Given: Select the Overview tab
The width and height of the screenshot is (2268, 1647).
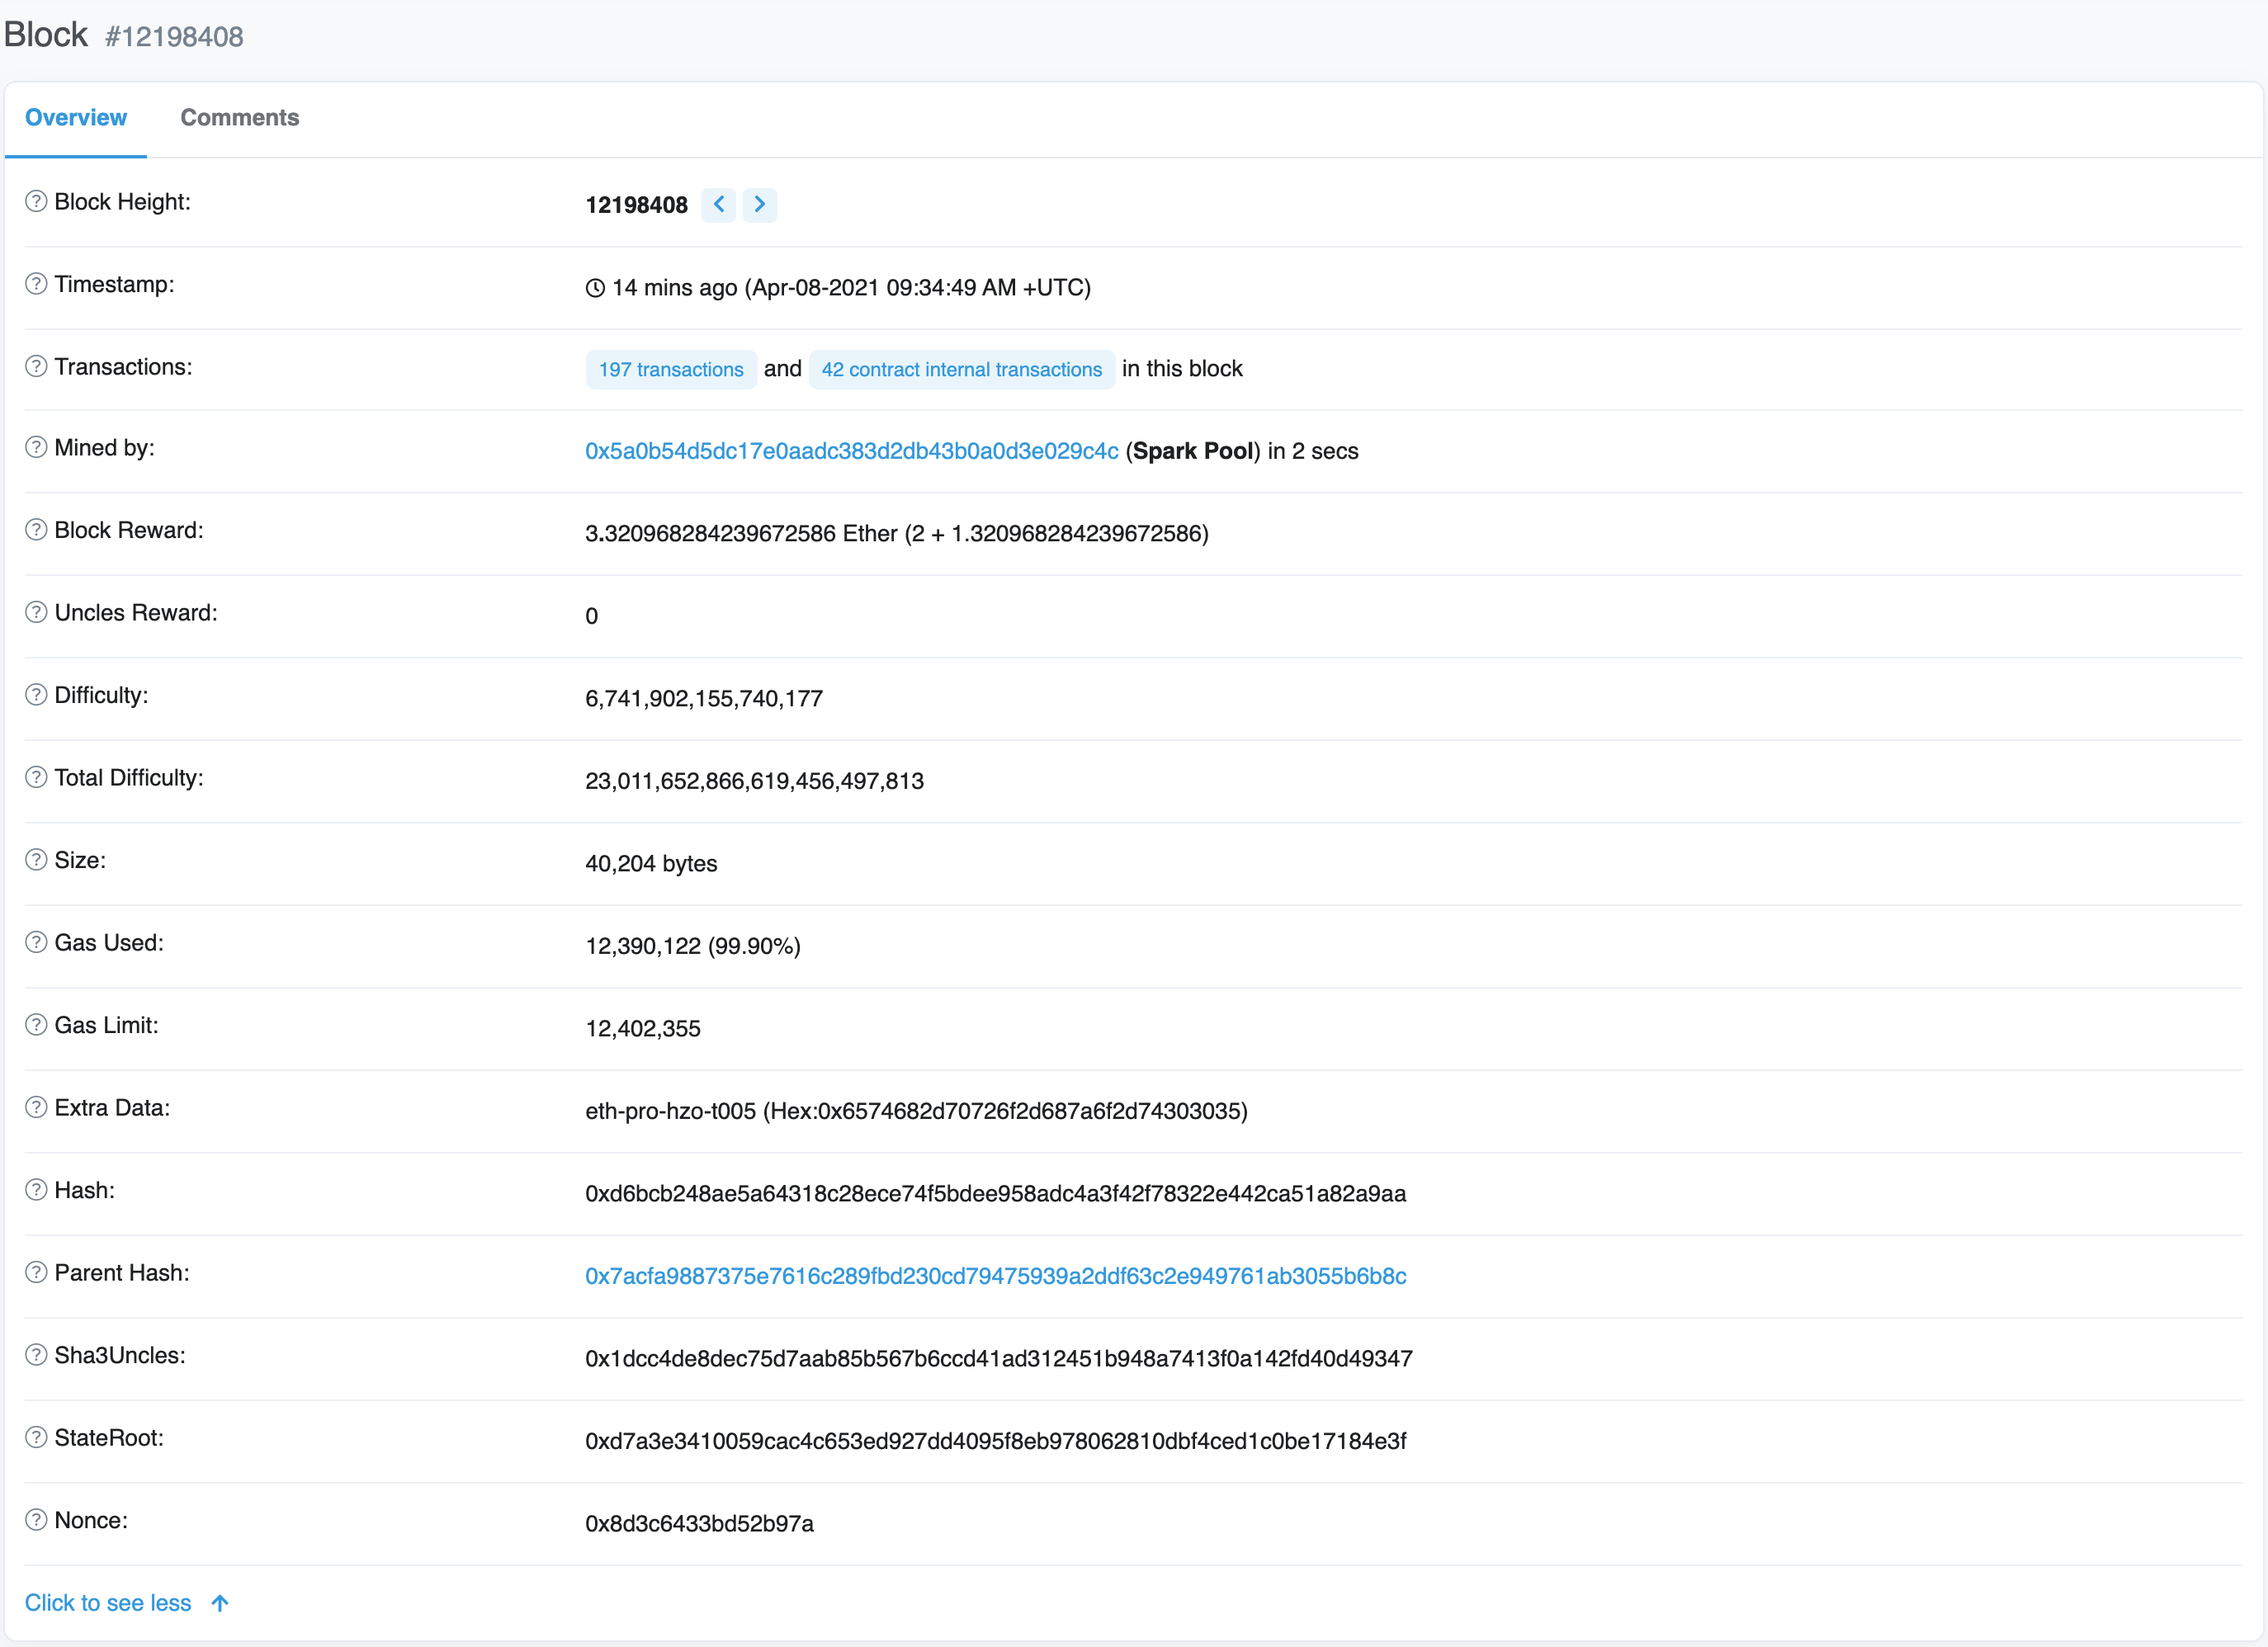Looking at the screenshot, I should click(x=76, y=118).
